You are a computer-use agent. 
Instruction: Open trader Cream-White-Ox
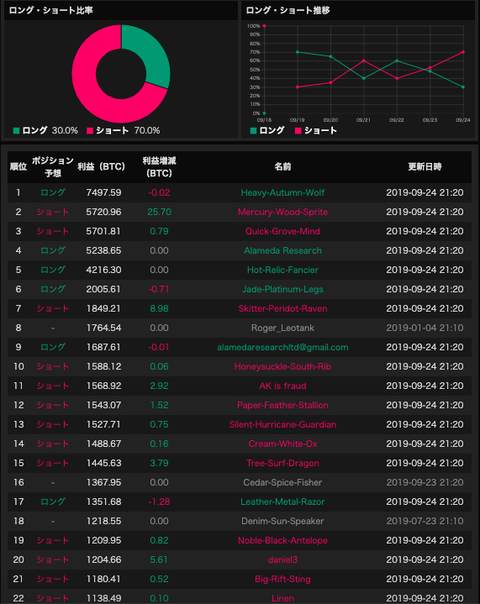(282, 444)
